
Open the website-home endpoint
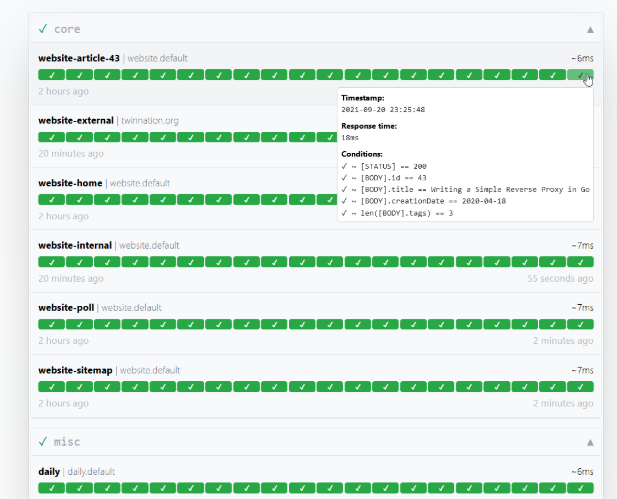(x=70, y=183)
